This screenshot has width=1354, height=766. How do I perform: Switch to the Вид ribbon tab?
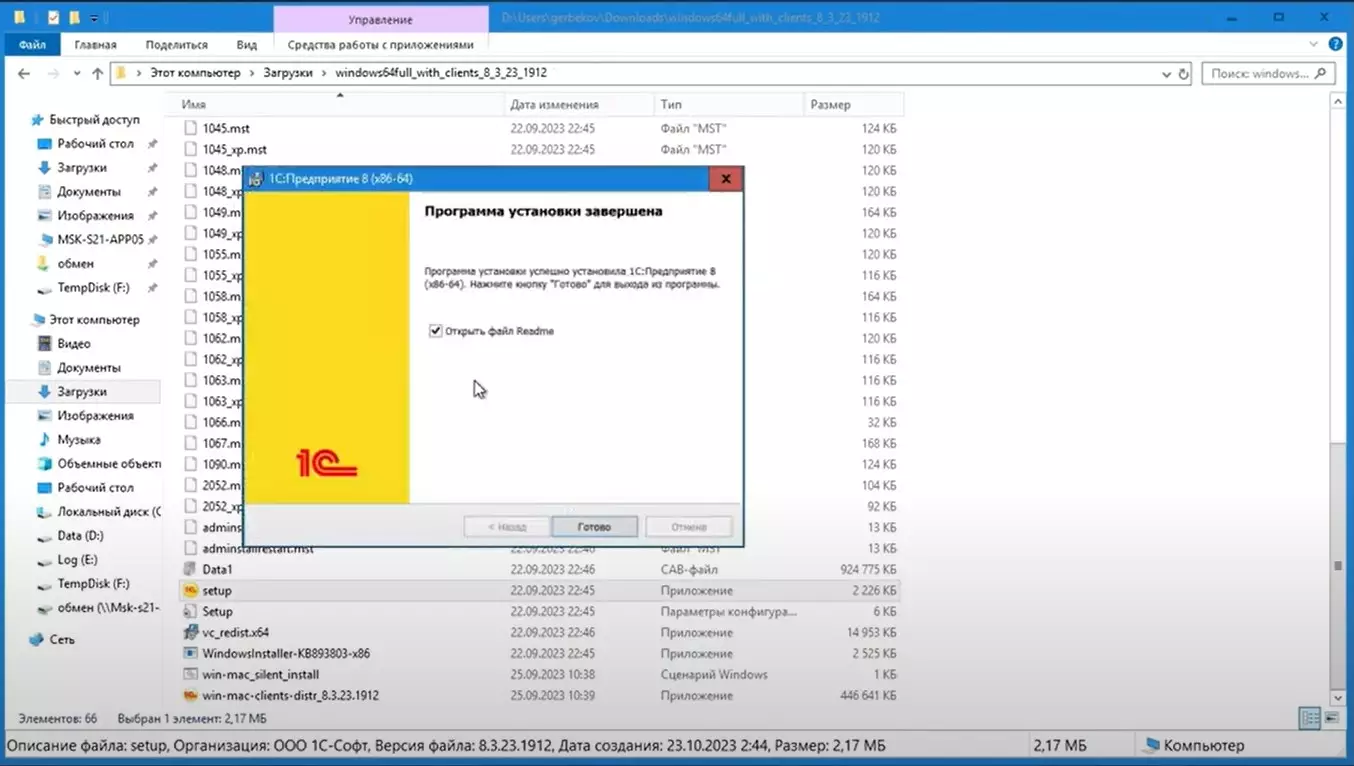coord(247,44)
